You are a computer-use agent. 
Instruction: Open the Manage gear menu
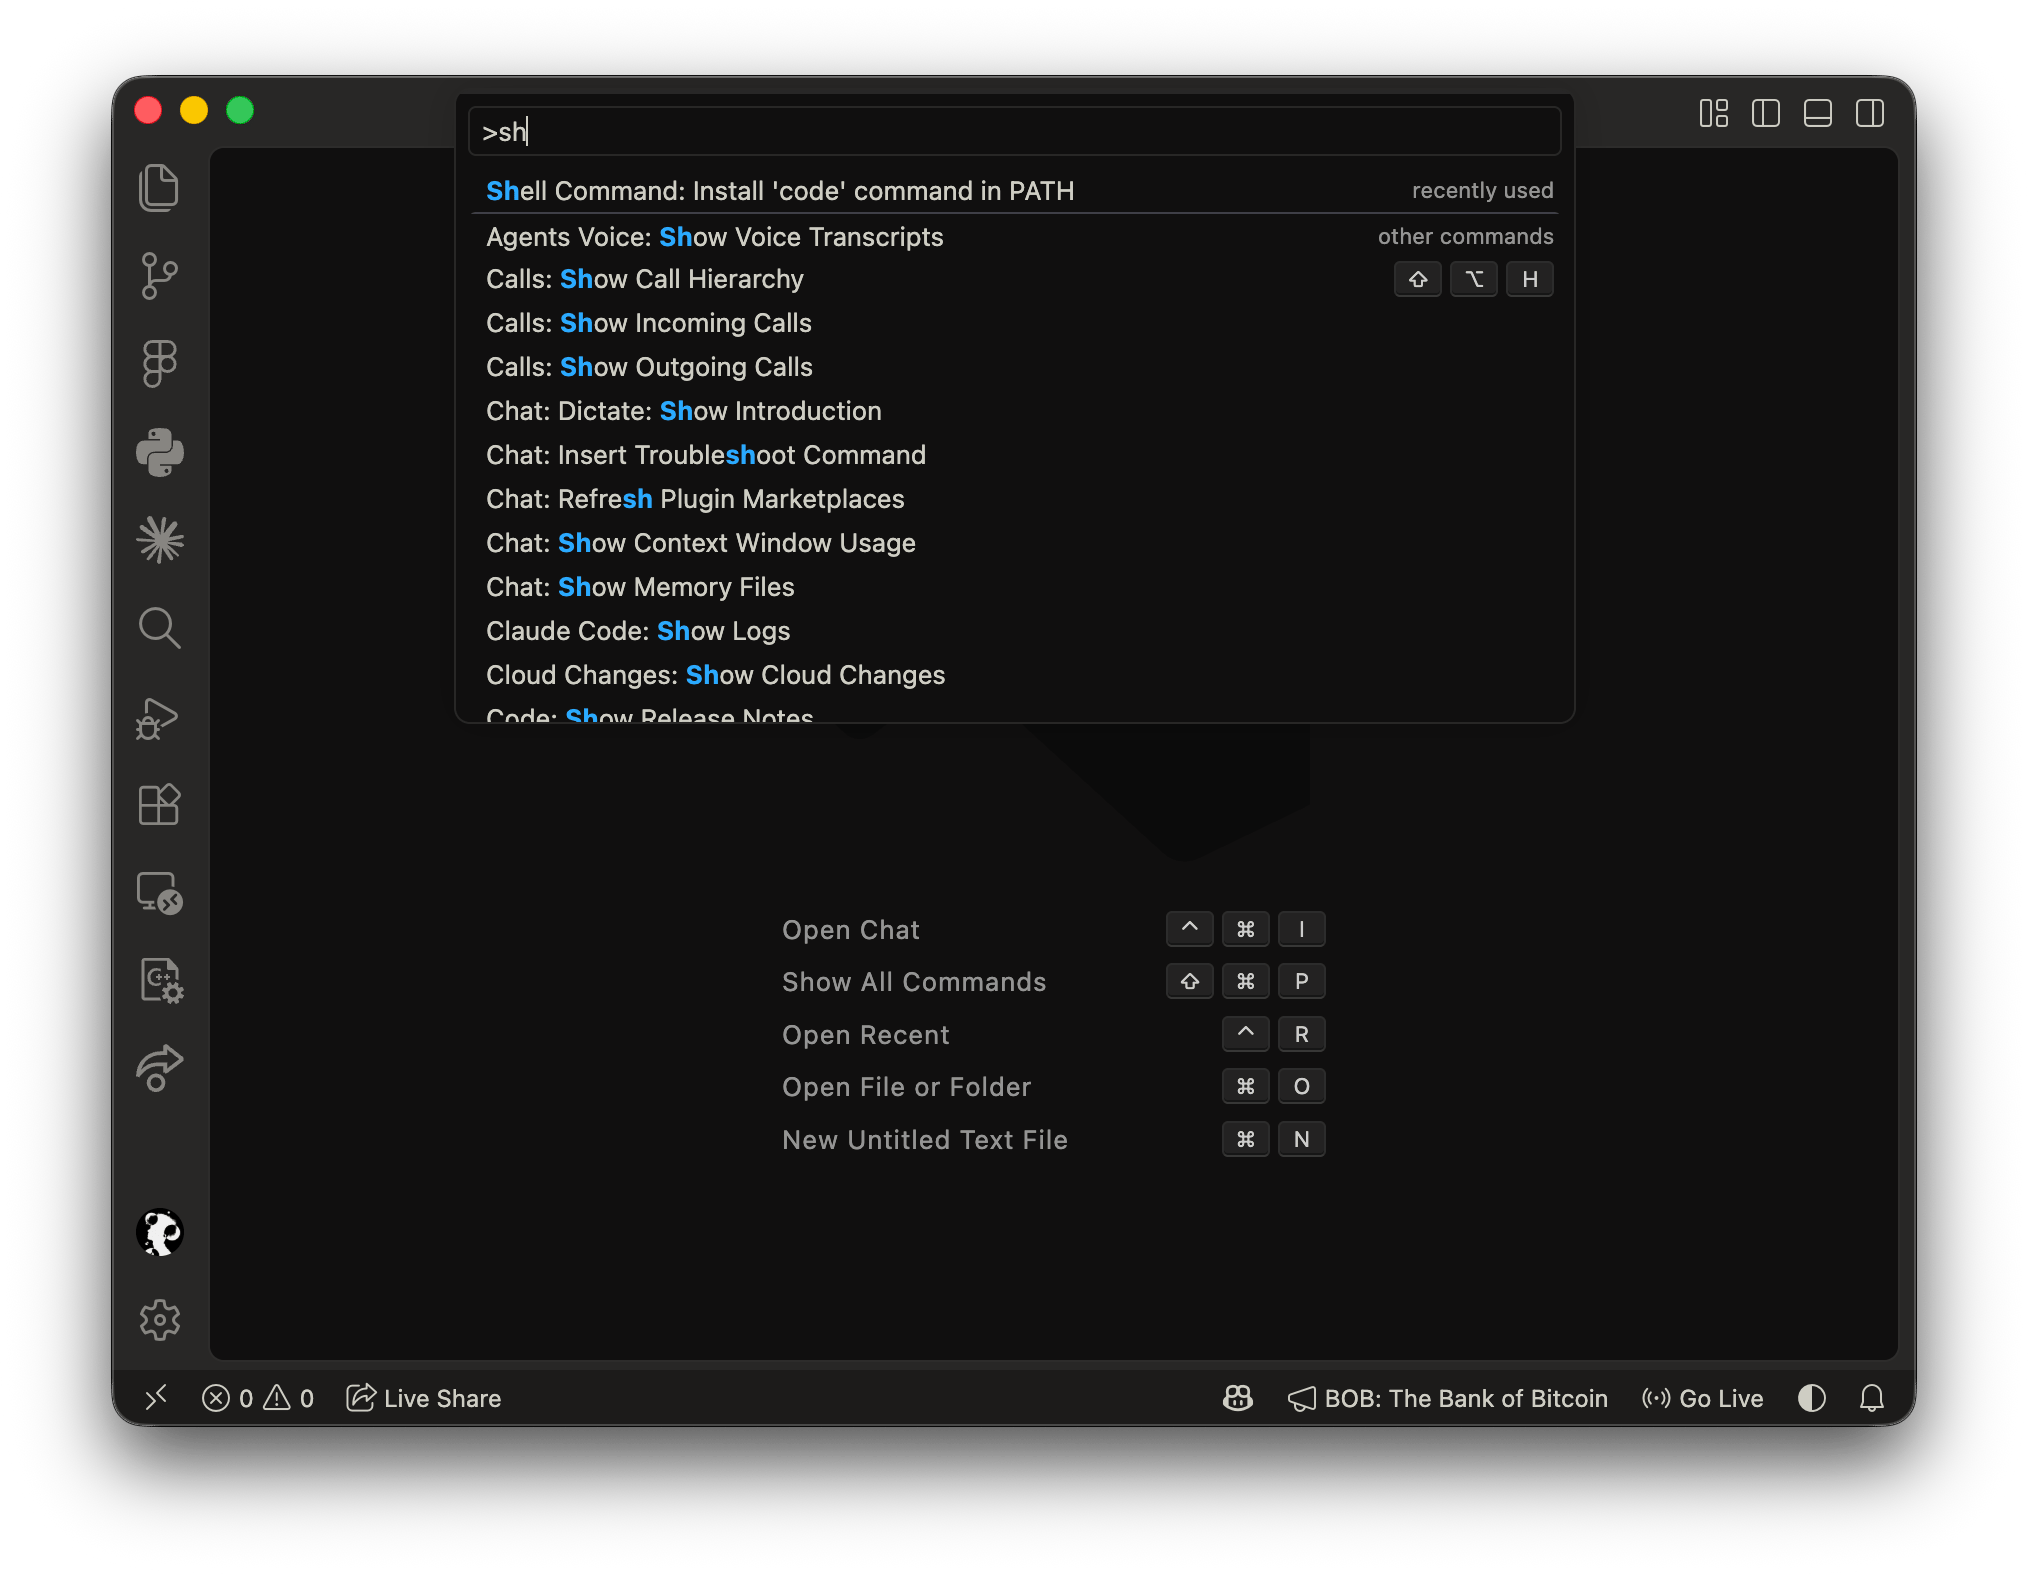(160, 1320)
